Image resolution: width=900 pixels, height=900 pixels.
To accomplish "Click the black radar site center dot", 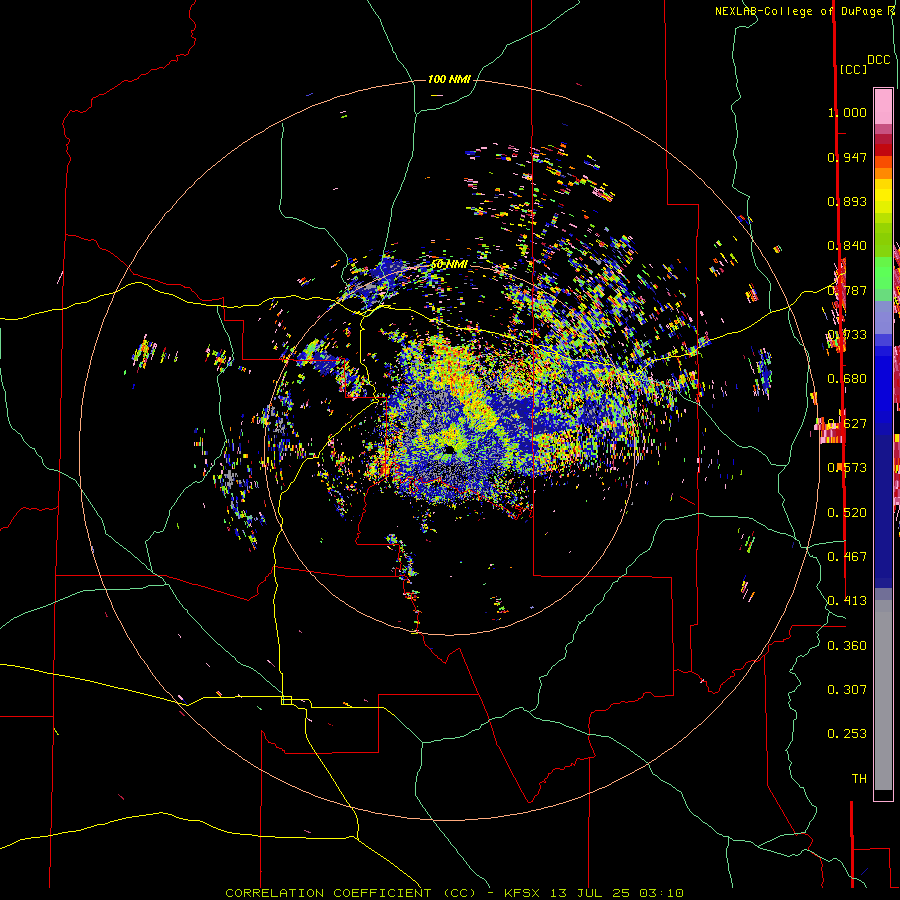I will click(449, 450).
